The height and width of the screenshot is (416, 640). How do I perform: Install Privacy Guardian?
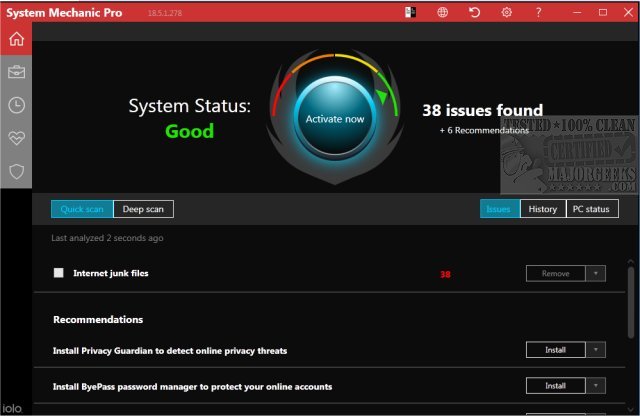556,350
